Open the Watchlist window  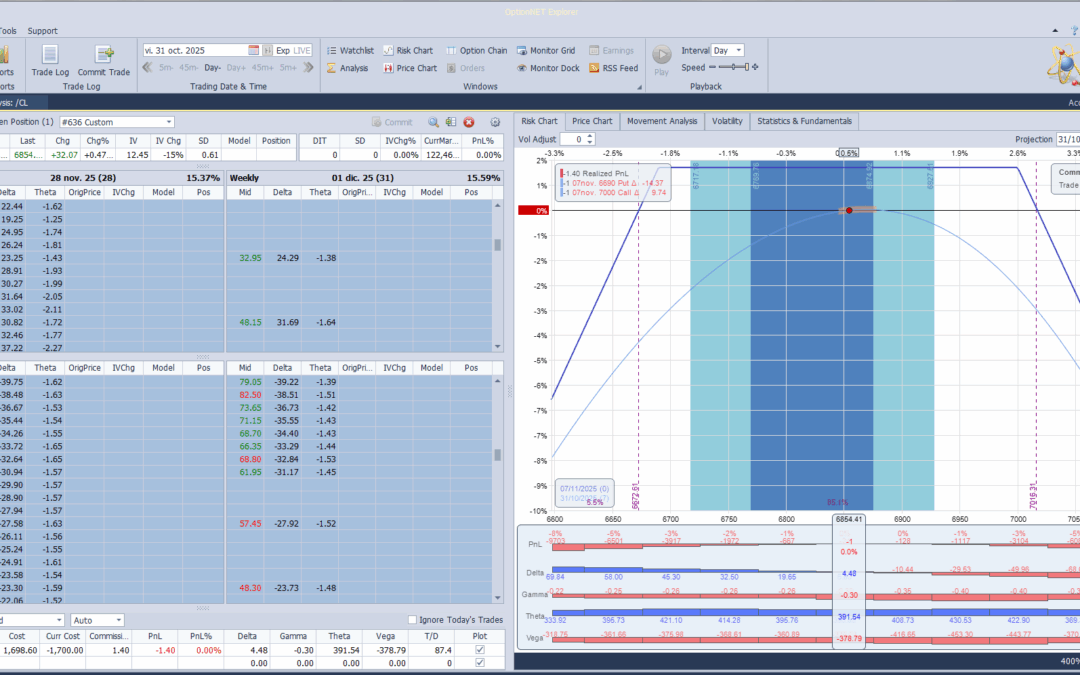click(x=350, y=50)
